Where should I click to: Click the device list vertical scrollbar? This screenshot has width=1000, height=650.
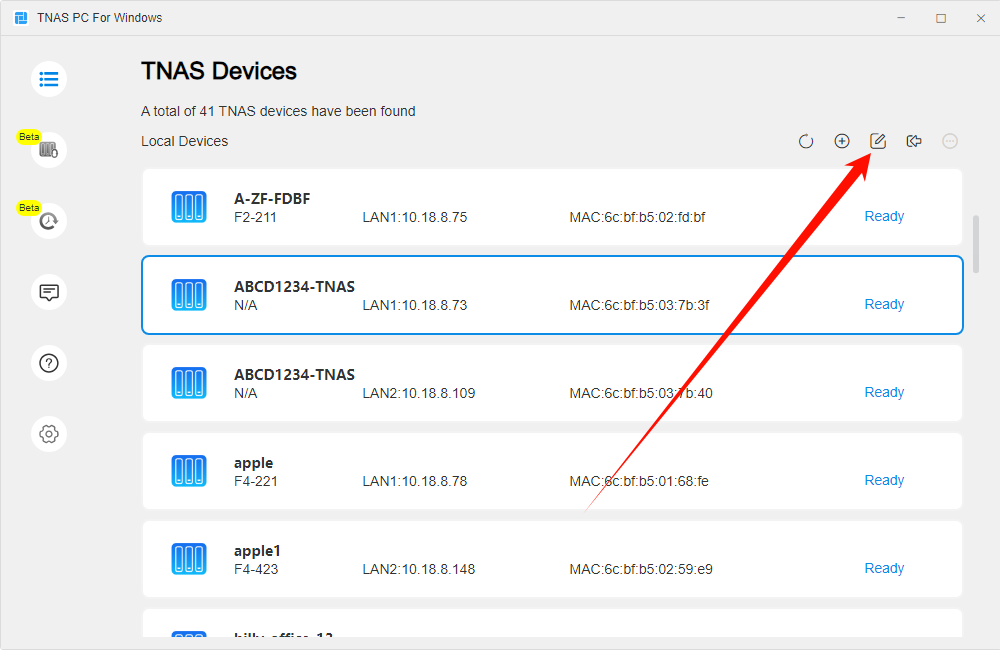click(976, 244)
